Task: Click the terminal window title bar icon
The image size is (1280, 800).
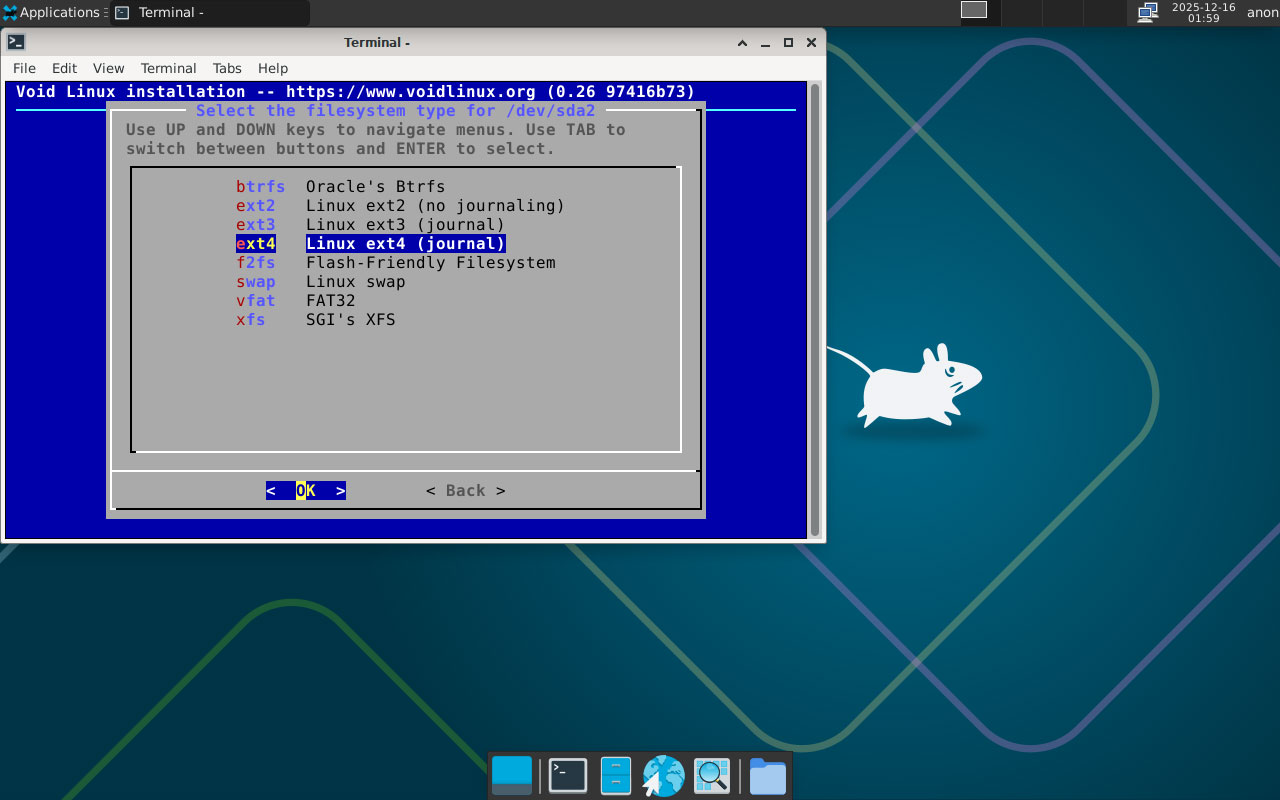Action: coord(16,42)
